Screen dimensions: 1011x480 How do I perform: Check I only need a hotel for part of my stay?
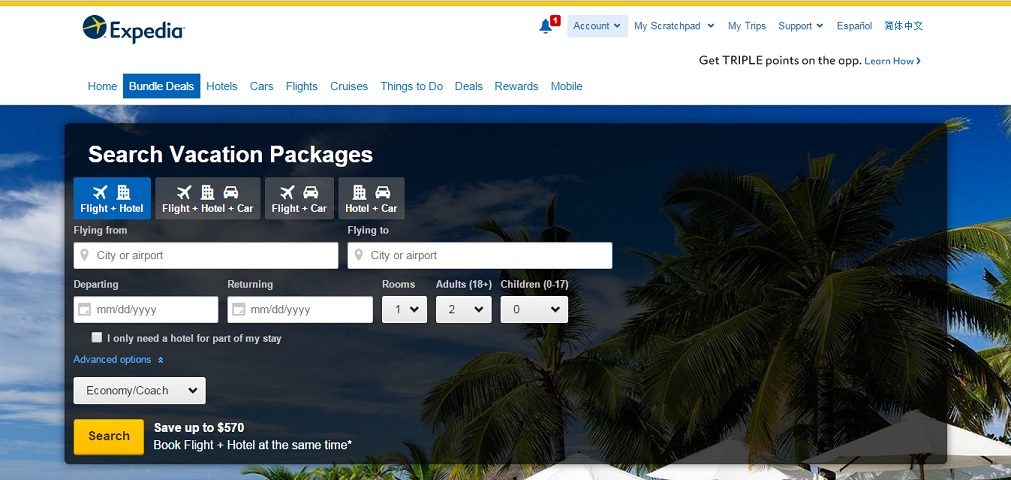[97, 337]
